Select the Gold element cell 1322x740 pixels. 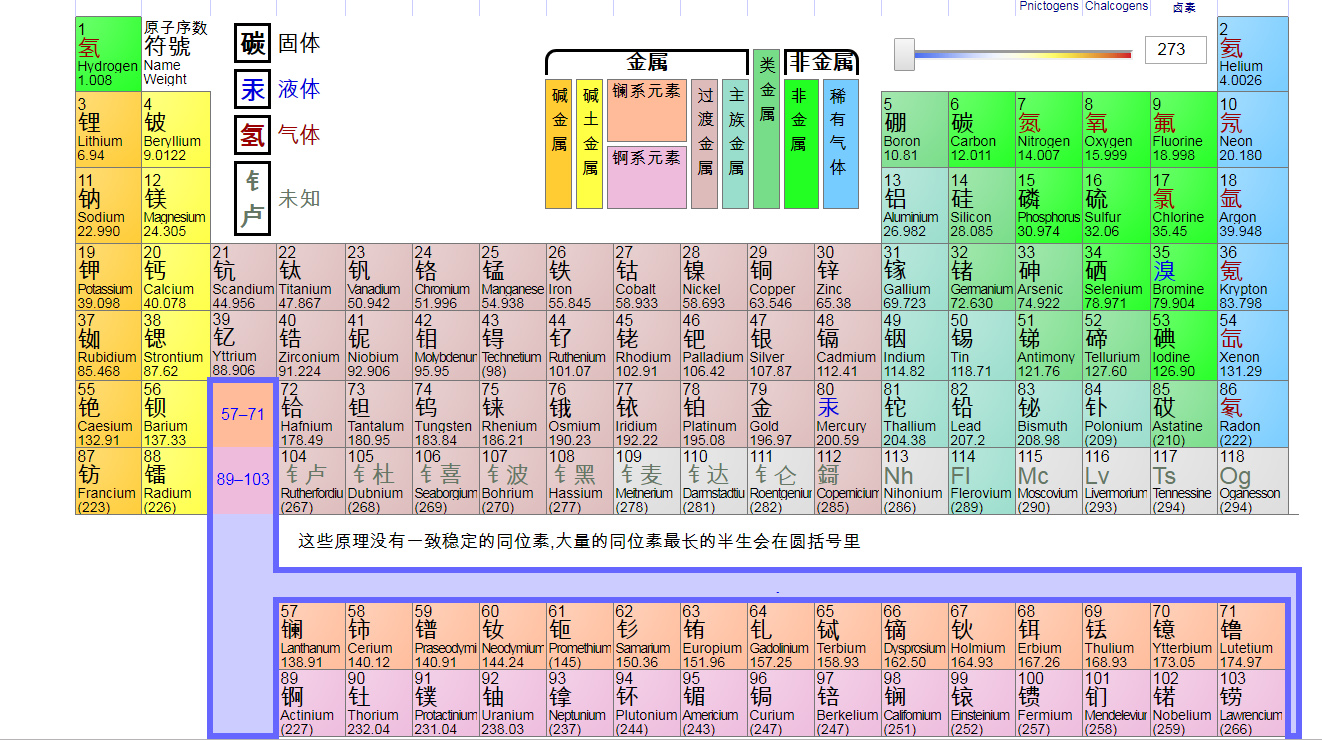pyautogui.click(x=780, y=413)
